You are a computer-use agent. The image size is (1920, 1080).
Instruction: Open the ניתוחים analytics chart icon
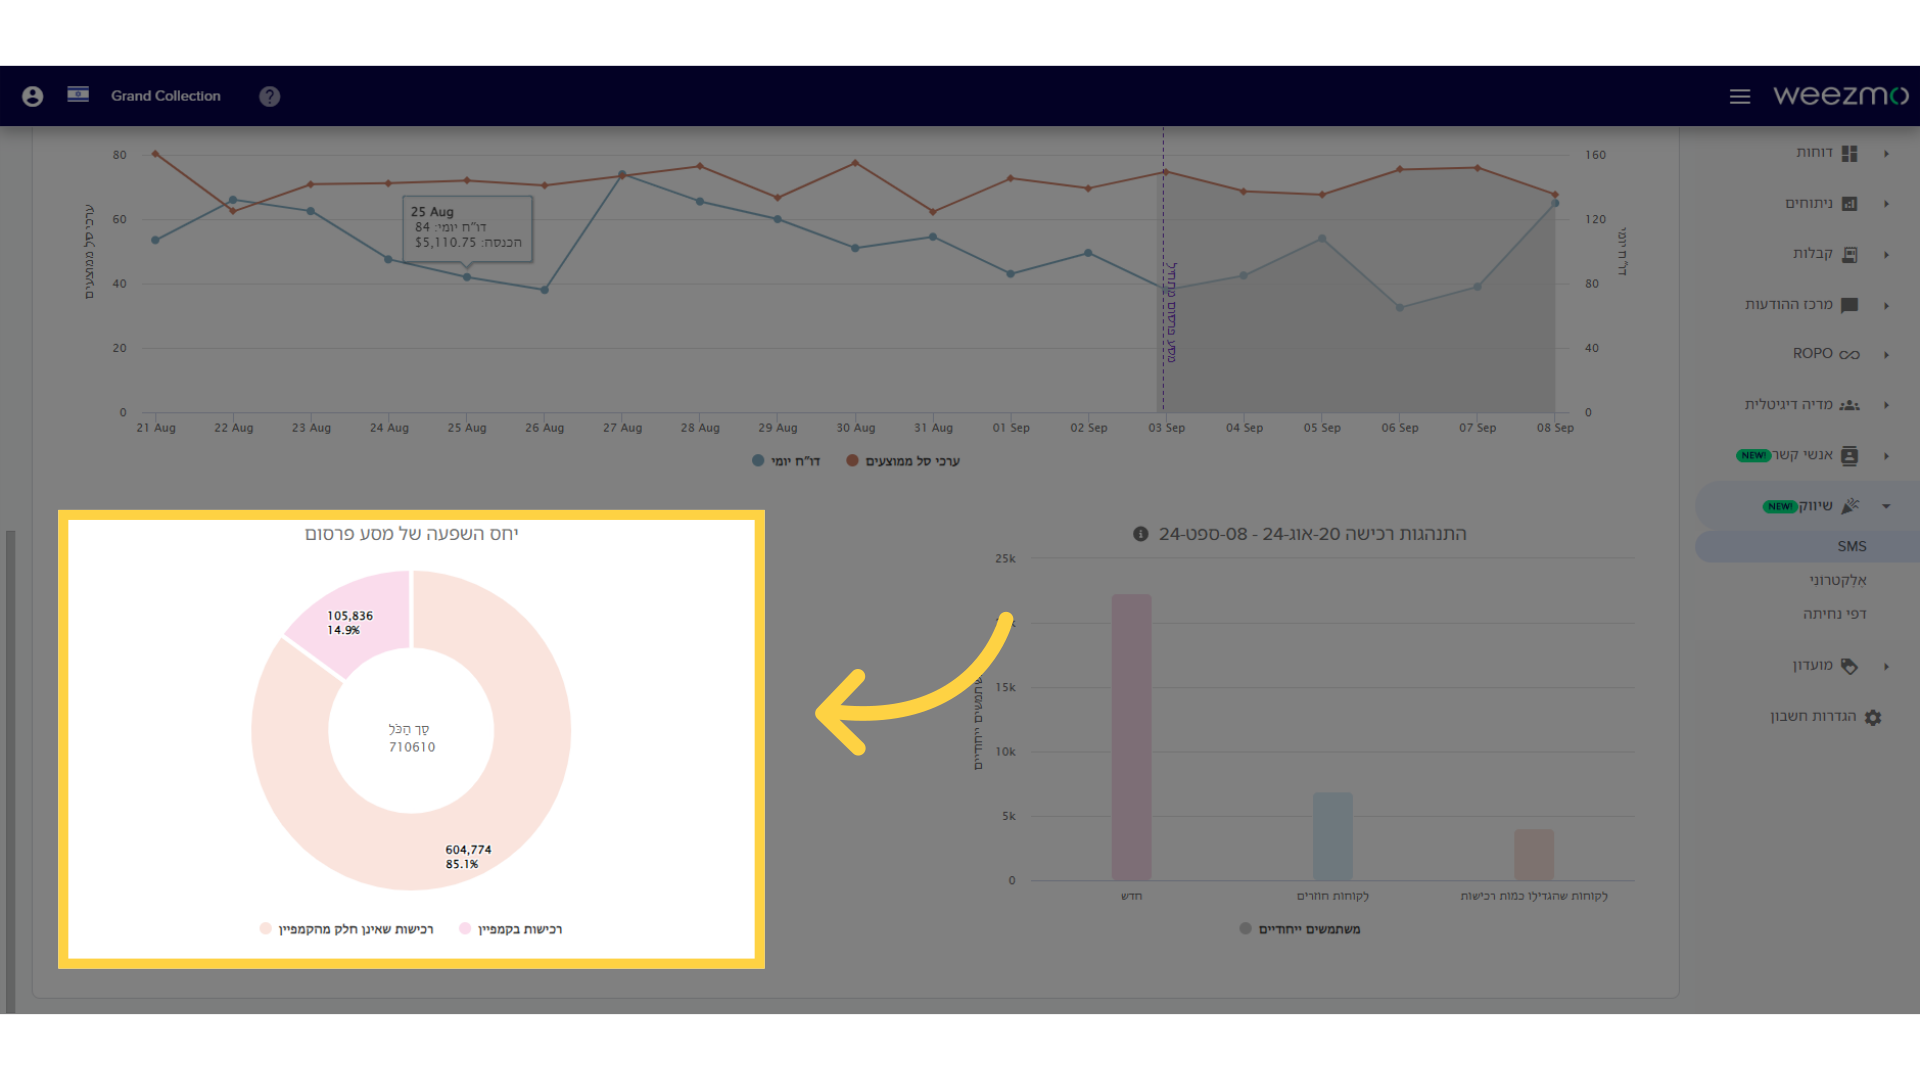click(x=1850, y=204)
